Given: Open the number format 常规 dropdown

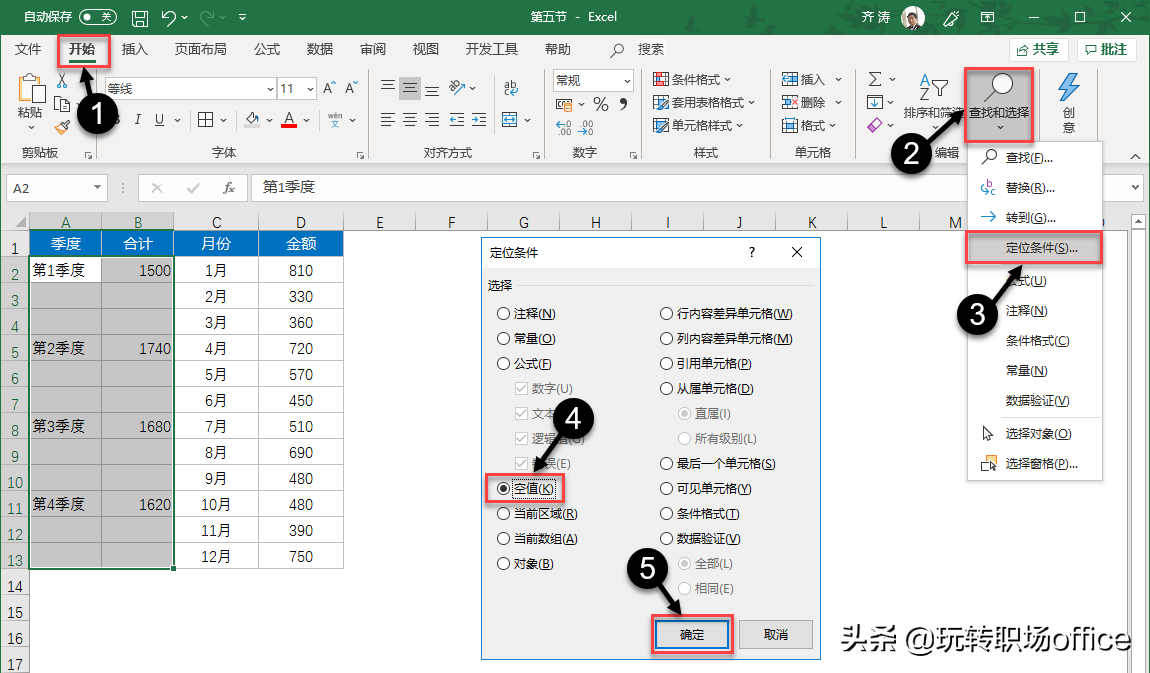Looking at the screenshot, I should click(627, 81).
